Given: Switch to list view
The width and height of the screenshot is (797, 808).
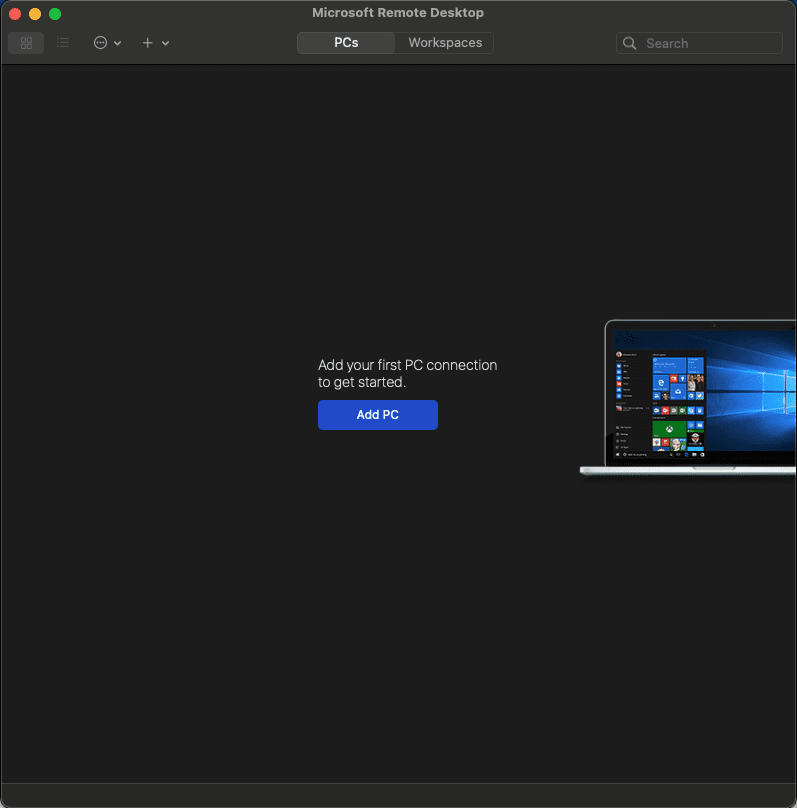Looking at the screenshot, I should 63,43.
